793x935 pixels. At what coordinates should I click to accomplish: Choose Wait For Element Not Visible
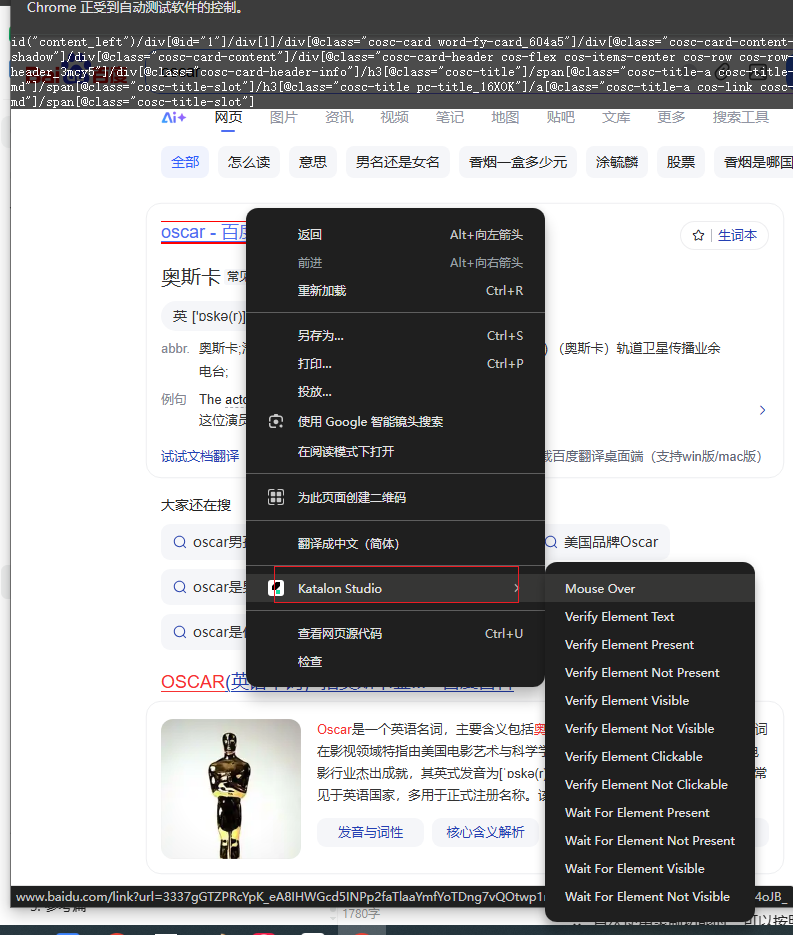pyautogui.click(x=650, y=897)
